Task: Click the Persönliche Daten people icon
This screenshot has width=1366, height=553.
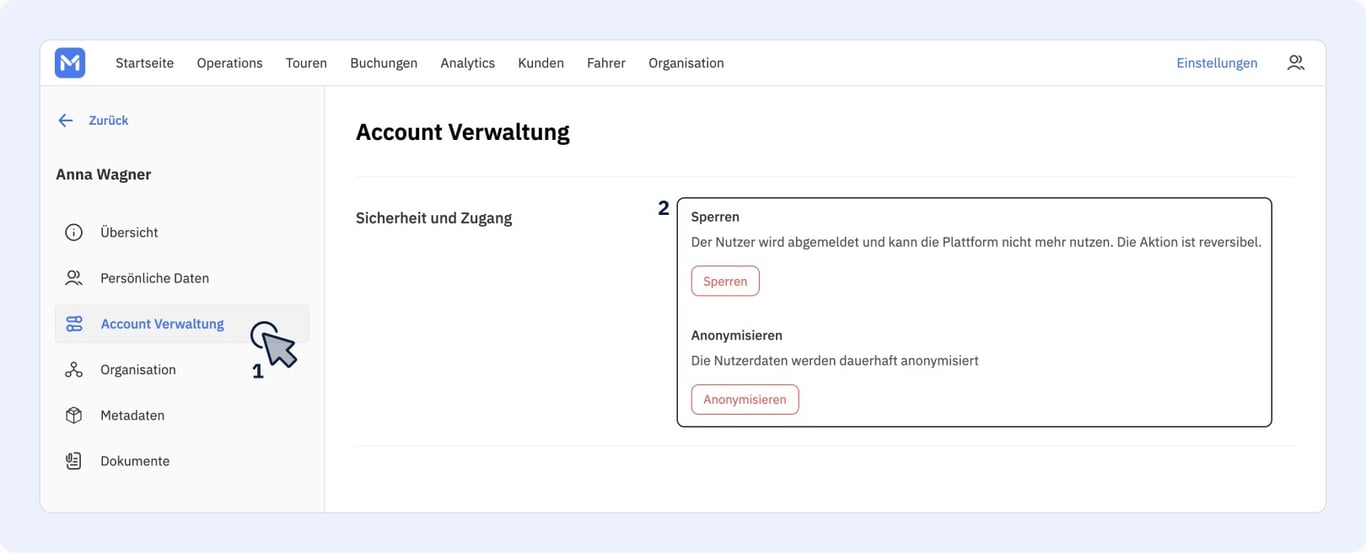Action: coord(74,278)
